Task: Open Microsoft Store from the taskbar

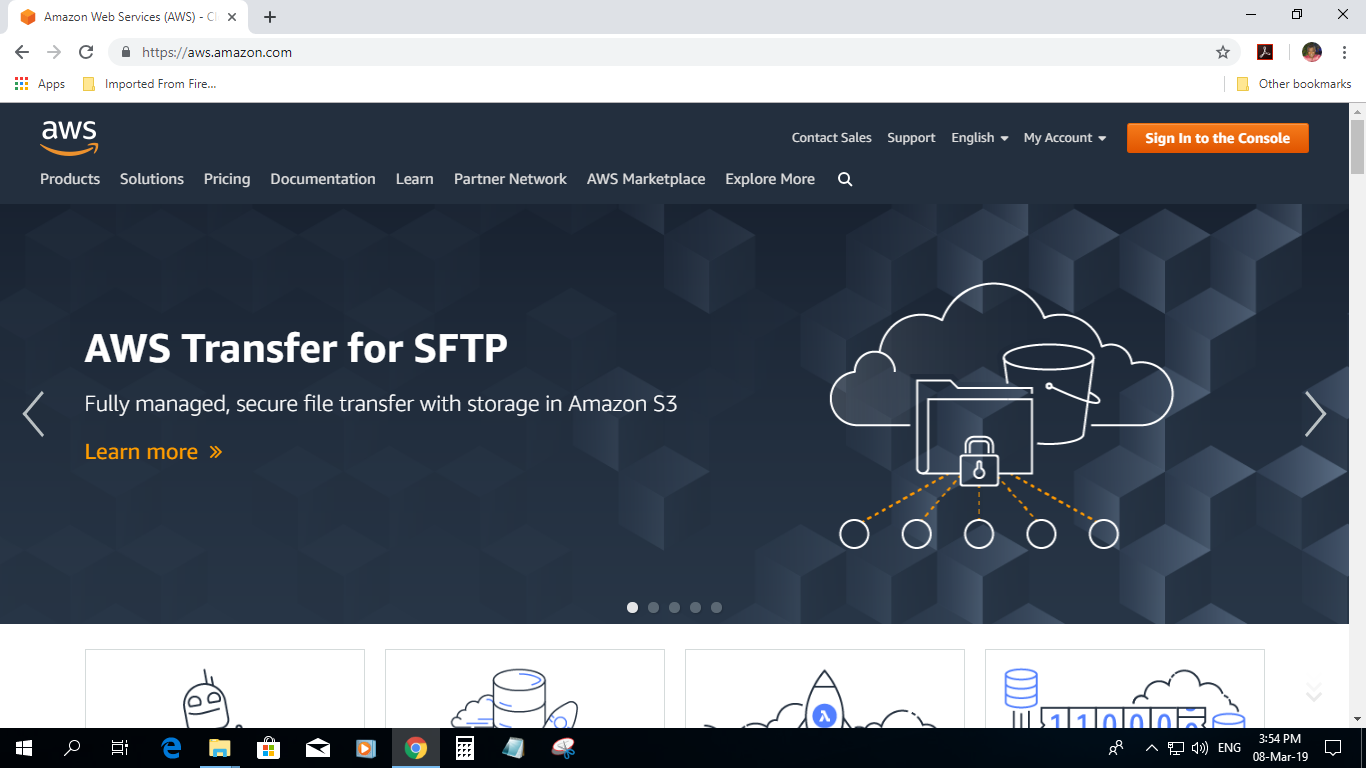Action: (x=269, y=747)
